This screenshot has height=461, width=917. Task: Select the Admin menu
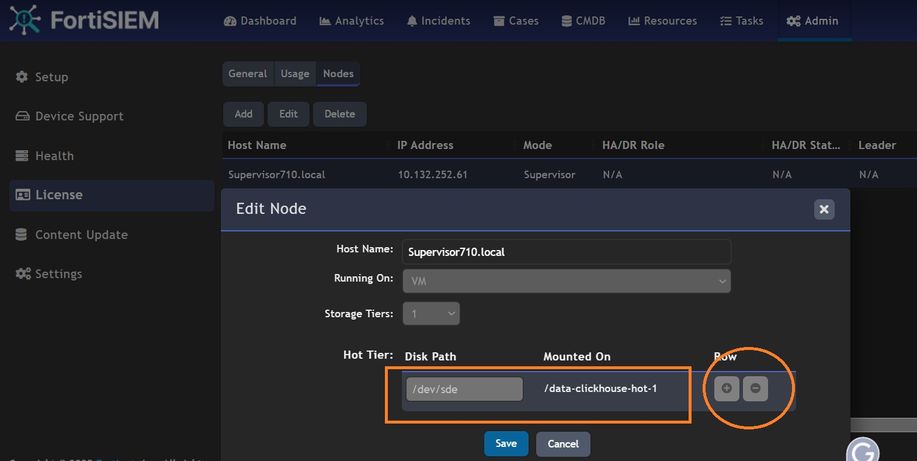(812, 21)
